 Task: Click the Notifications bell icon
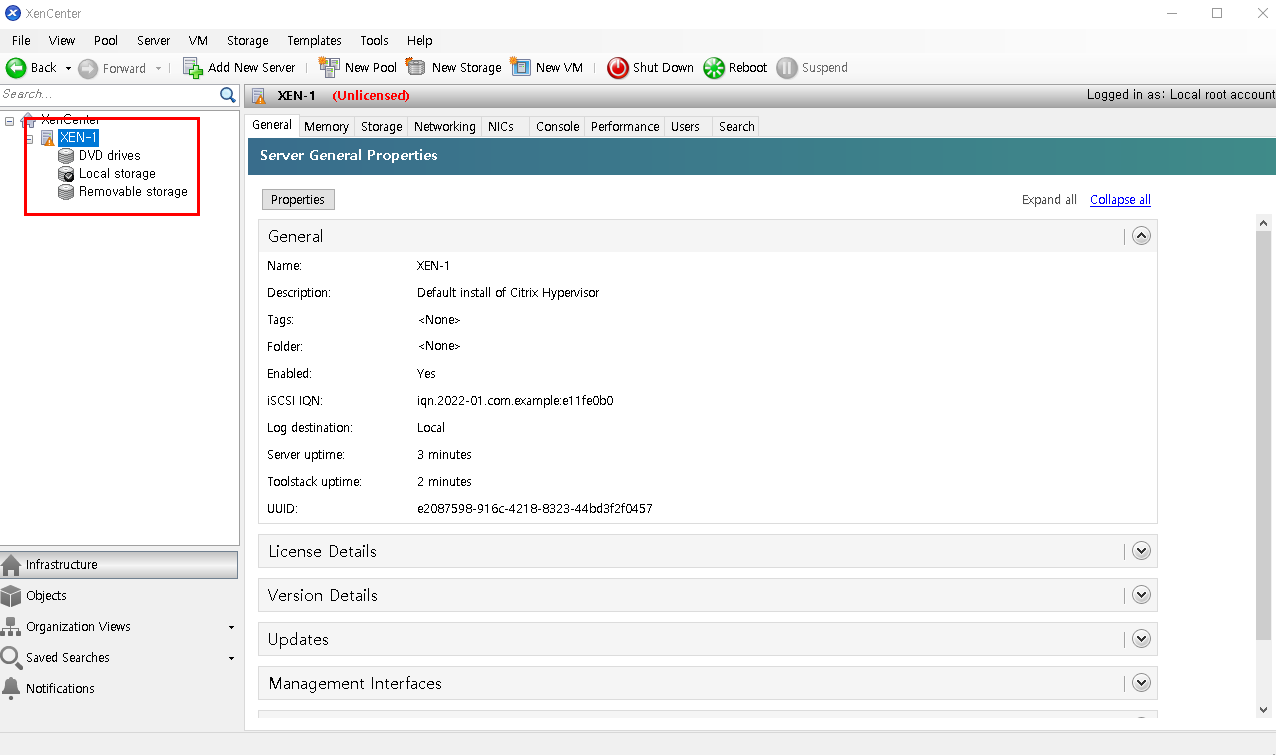click(x=11, y=689)
